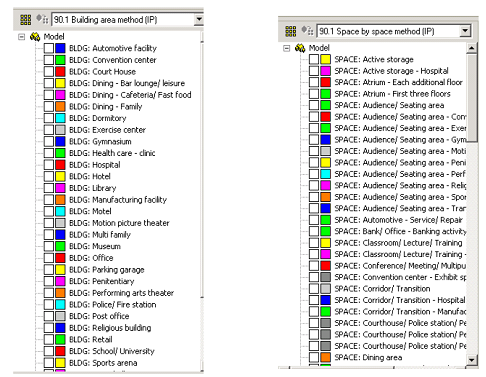Click the red color swatch for BLDG: School/ University
The width and height of the screenshot is (486, 377).
60,351
